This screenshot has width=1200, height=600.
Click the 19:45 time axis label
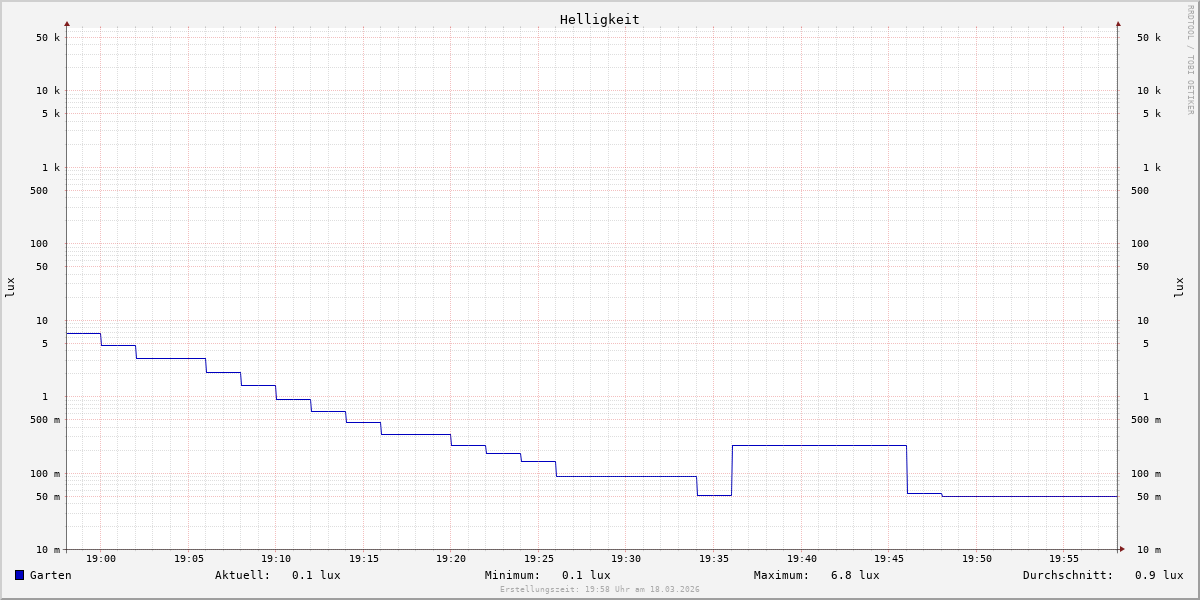point(889,559)
